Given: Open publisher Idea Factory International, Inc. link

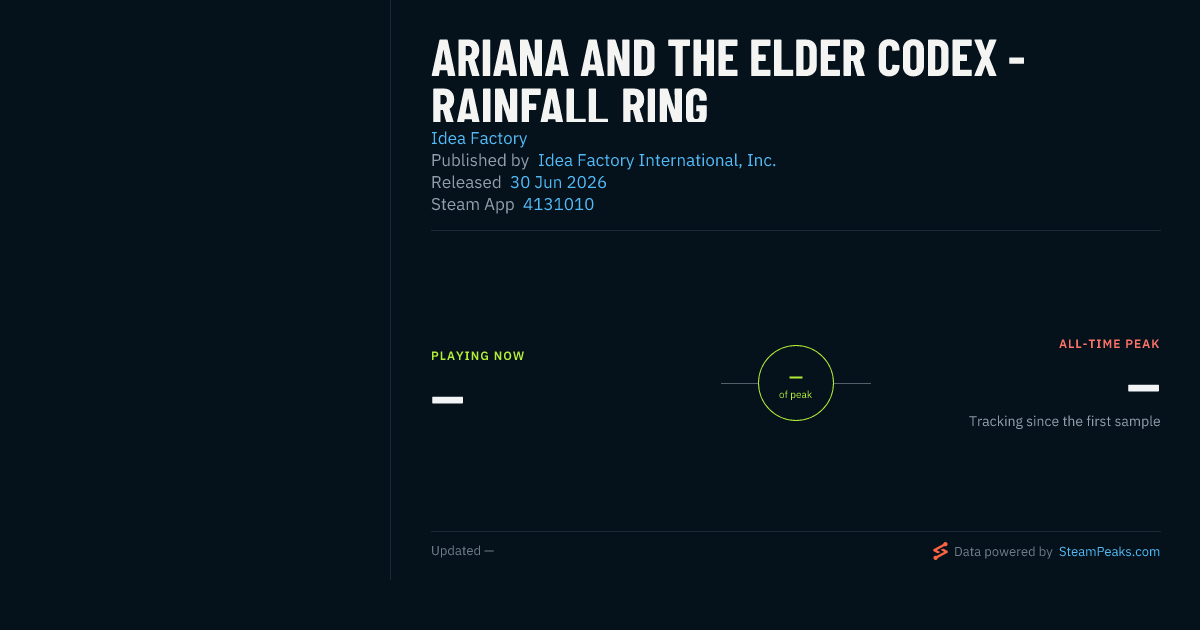Looking at the screenshot, I should coord(657,160).
